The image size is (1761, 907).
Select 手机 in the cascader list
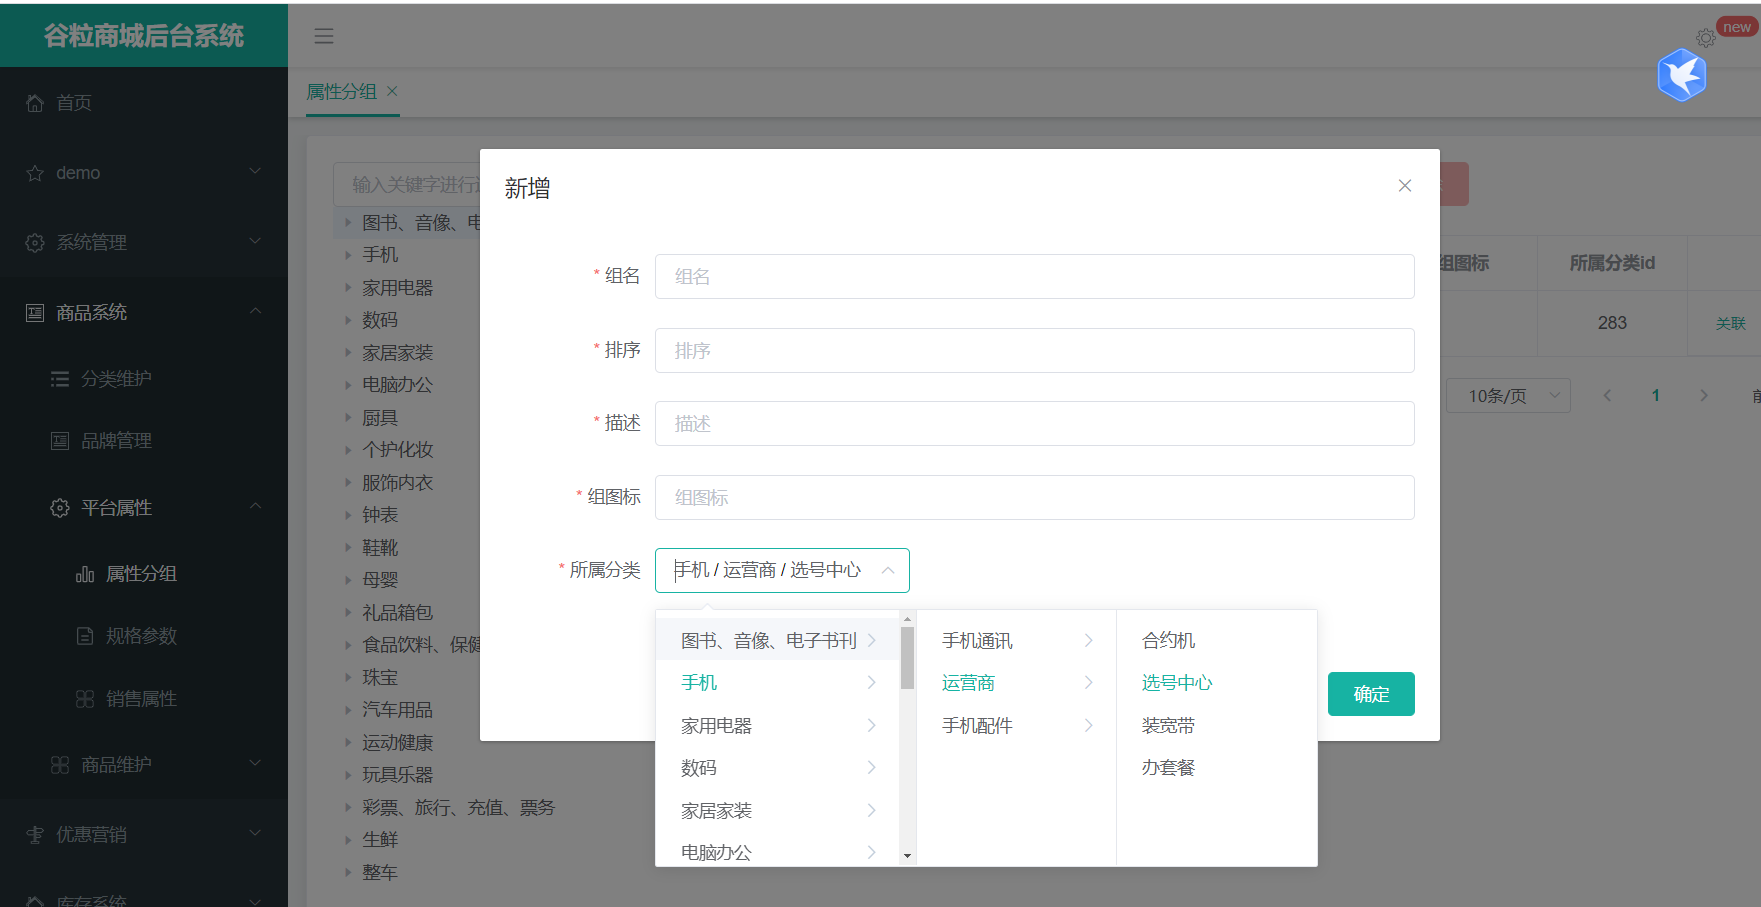778,683
